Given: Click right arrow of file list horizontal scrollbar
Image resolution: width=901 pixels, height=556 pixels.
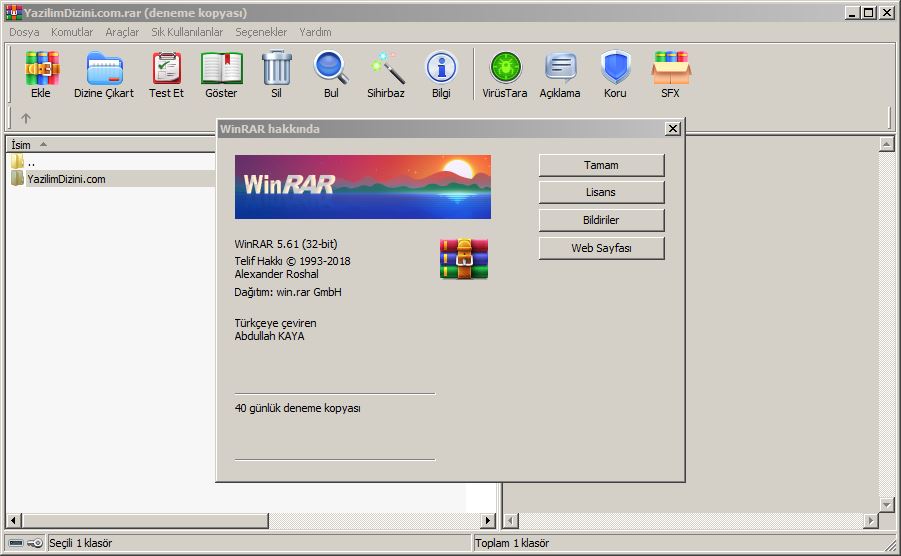Looking at the screenshot, I should 488,520.
